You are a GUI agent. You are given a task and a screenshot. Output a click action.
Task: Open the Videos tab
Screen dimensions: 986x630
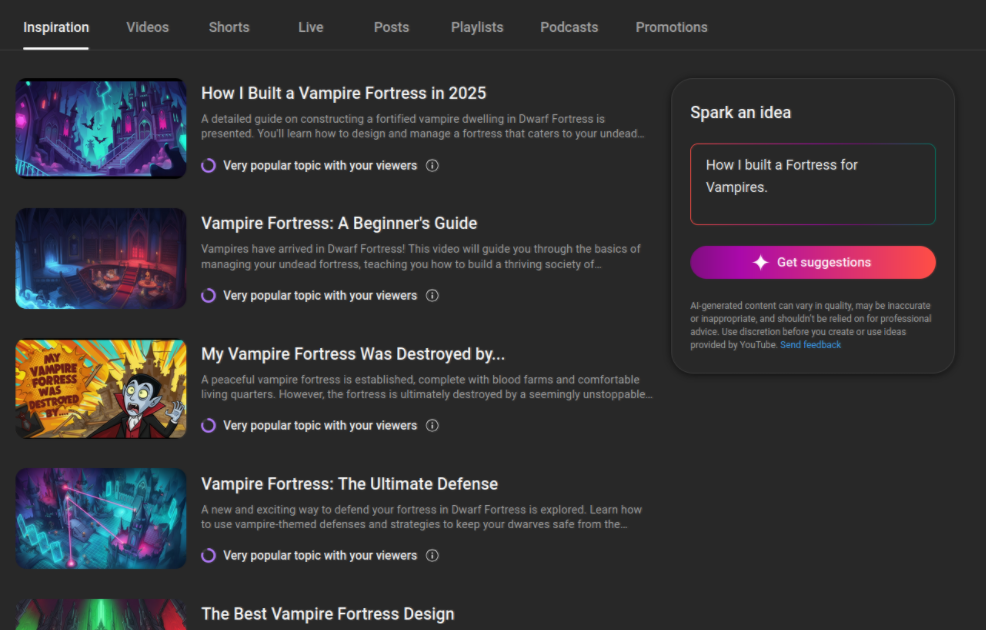coord(147,28)
